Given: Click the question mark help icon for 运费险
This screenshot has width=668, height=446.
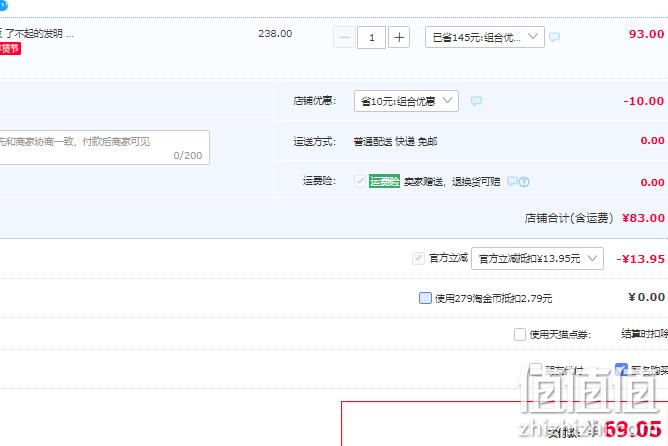Looking at the screenshot, I should tap(524, 182).
